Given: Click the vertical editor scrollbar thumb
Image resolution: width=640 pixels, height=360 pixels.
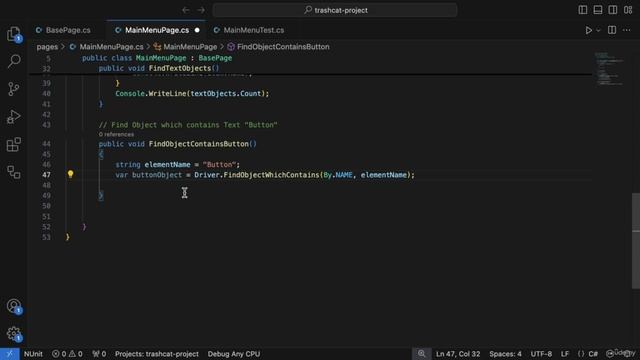Looking at the screenshot, I should point(636,241).
